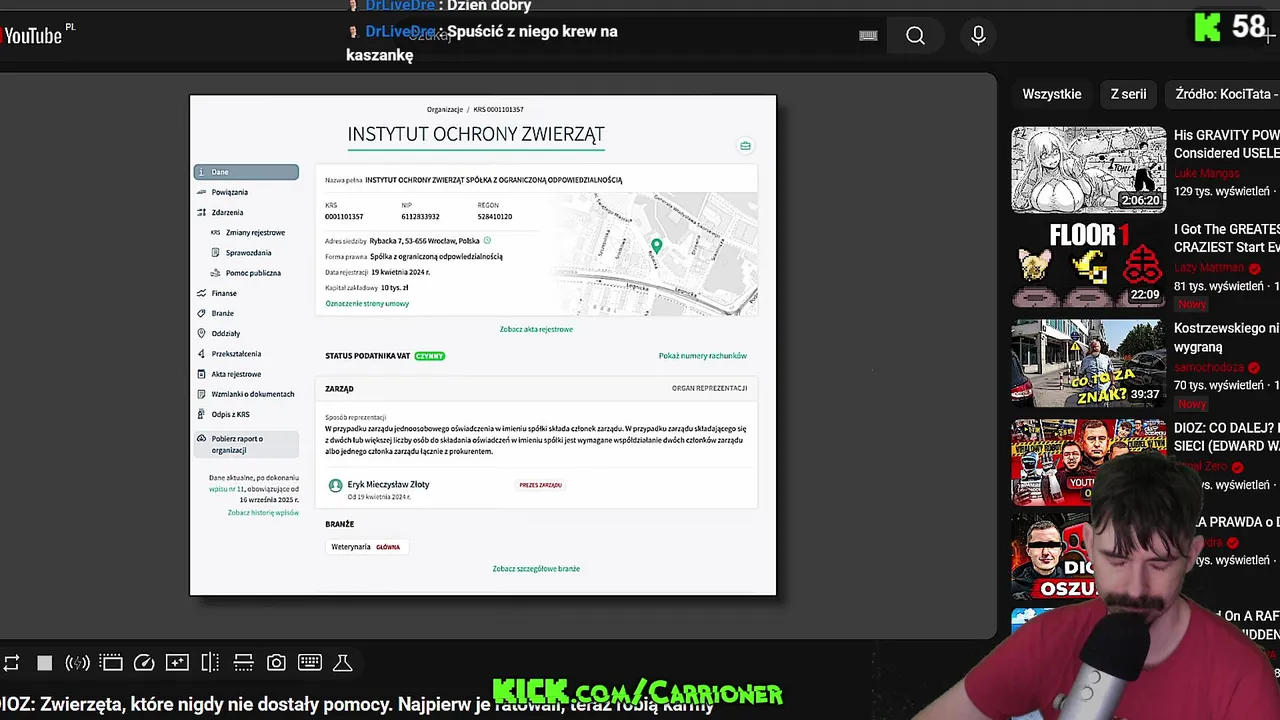Click the briefcase icon near the title

coord(745,146)
